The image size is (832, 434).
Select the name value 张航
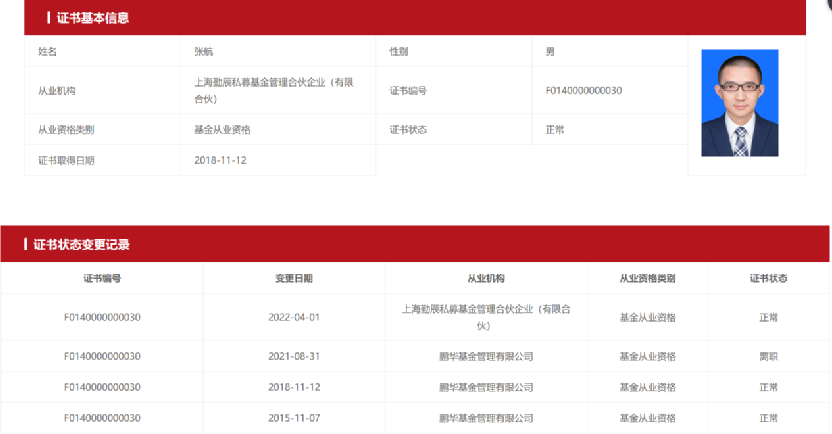tap(204, 51)
